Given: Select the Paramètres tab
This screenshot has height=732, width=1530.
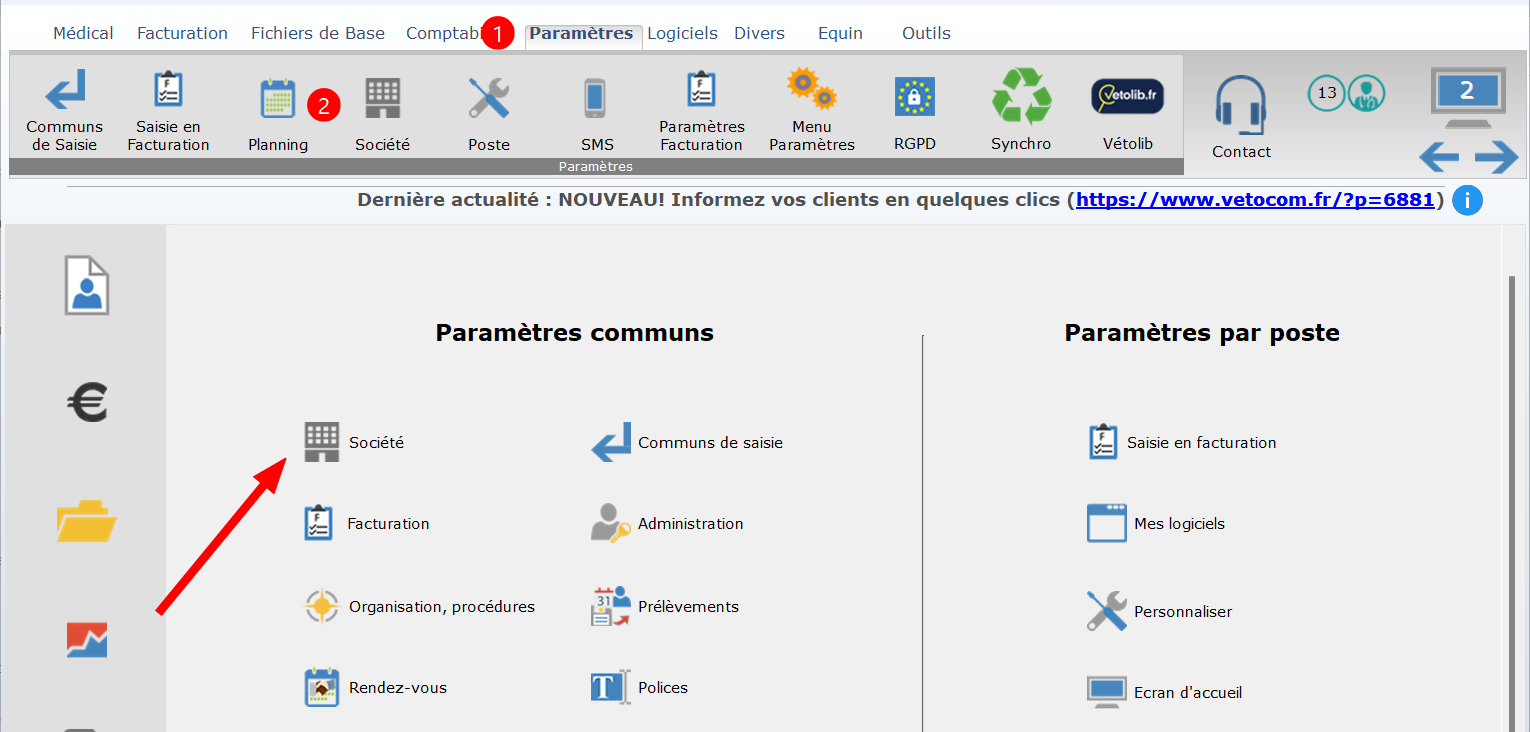Looking at the screenshot, I should point(581,33).
